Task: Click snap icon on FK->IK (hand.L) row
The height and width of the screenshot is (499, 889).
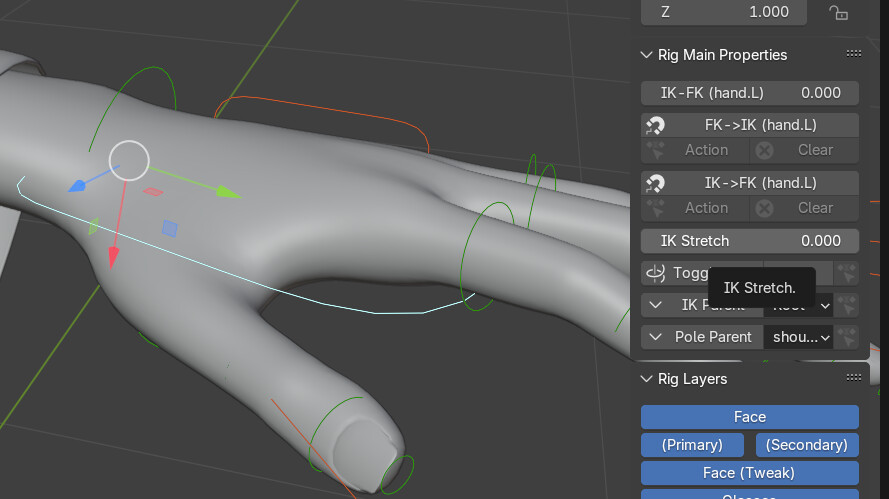Action: [x=655, y=125]
